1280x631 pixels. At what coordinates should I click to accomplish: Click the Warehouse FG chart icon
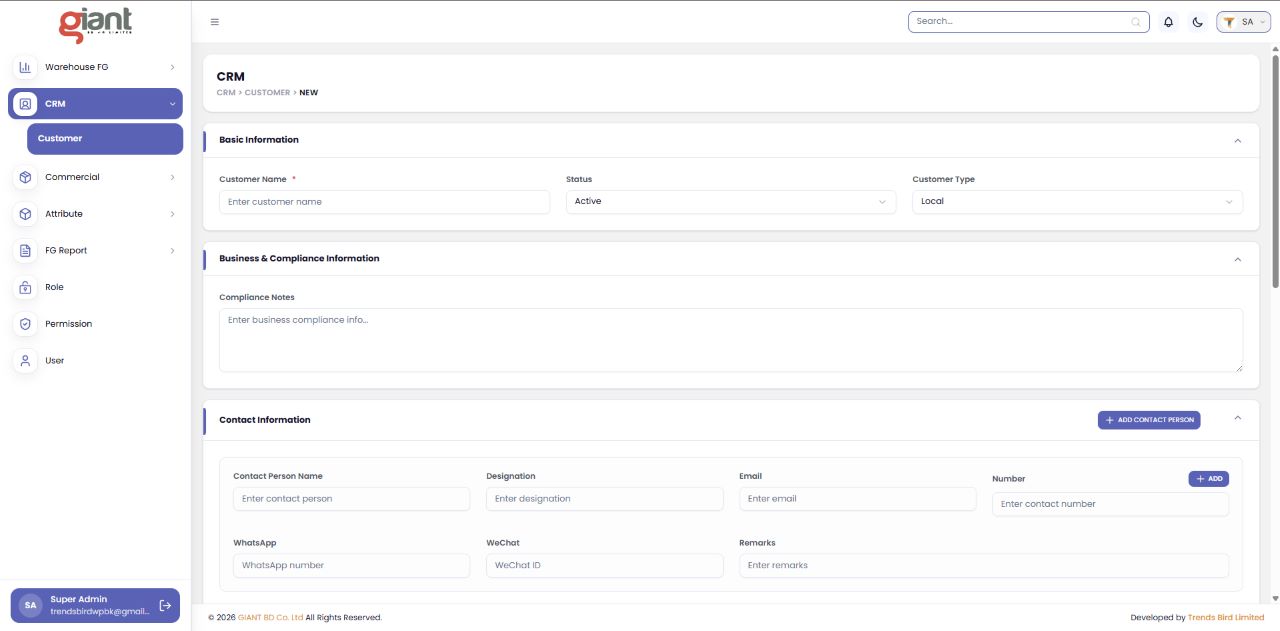pos(25,67)
